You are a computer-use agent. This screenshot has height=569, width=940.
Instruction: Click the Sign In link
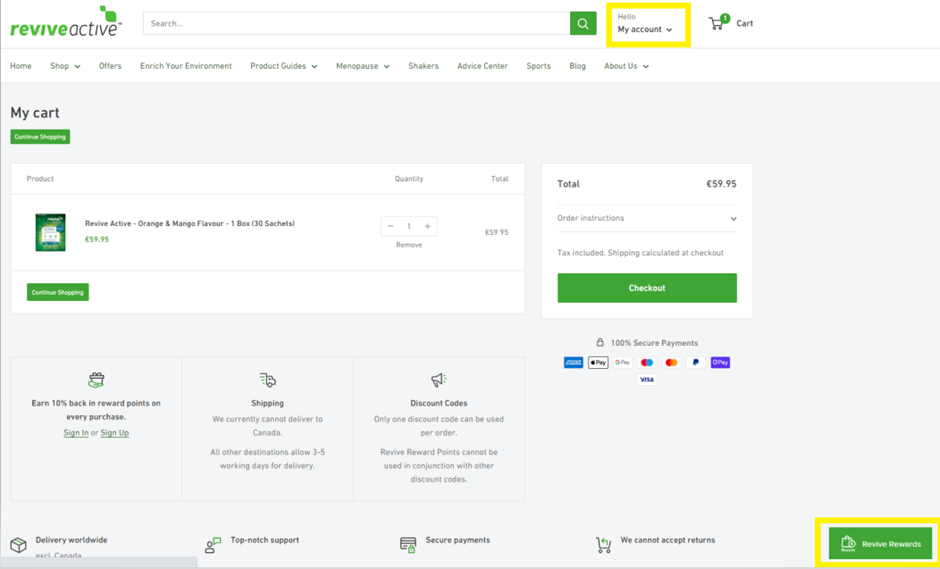(76, 432)
